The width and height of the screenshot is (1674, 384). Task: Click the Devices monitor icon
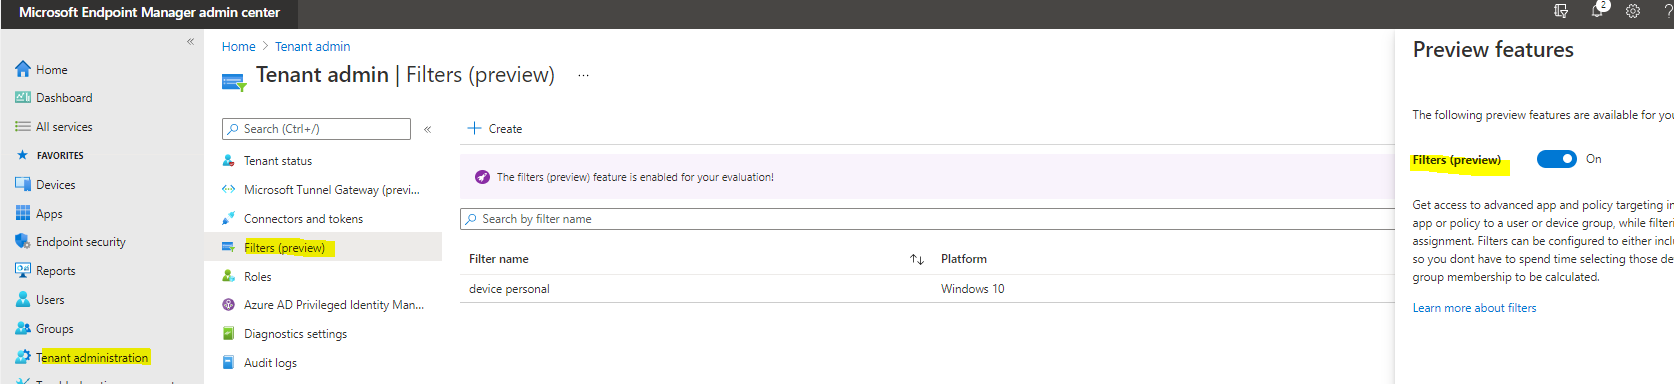coord(23,184)
